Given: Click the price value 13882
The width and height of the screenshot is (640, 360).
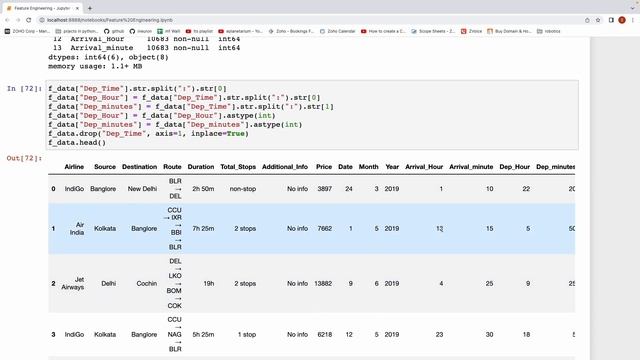Looking at the screenshot, I should 323,283.
